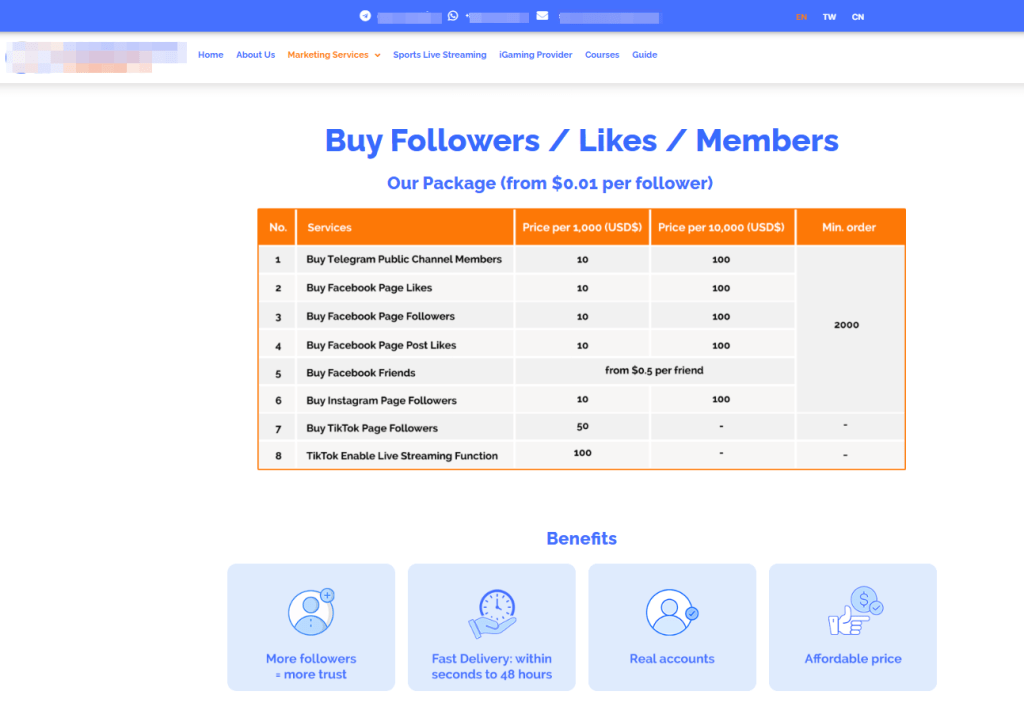Go to Sports Live Streaming page

coord(439,55)
